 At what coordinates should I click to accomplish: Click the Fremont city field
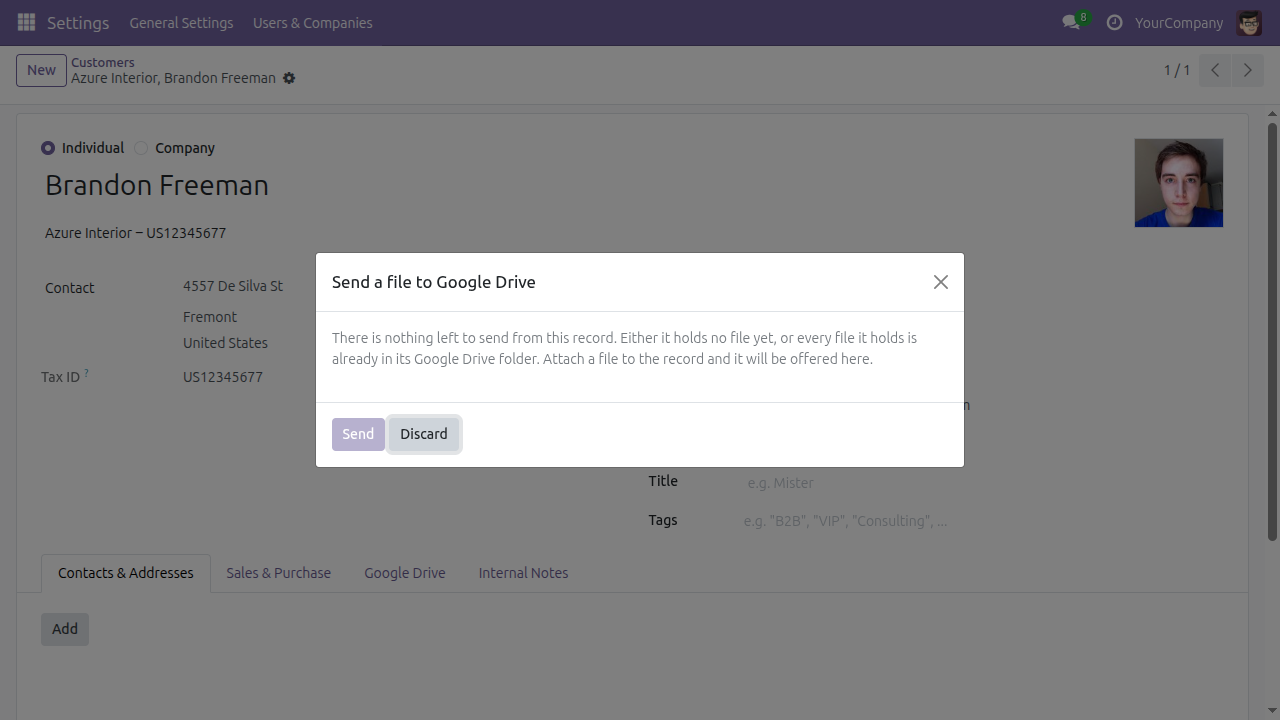pos(210,317)
